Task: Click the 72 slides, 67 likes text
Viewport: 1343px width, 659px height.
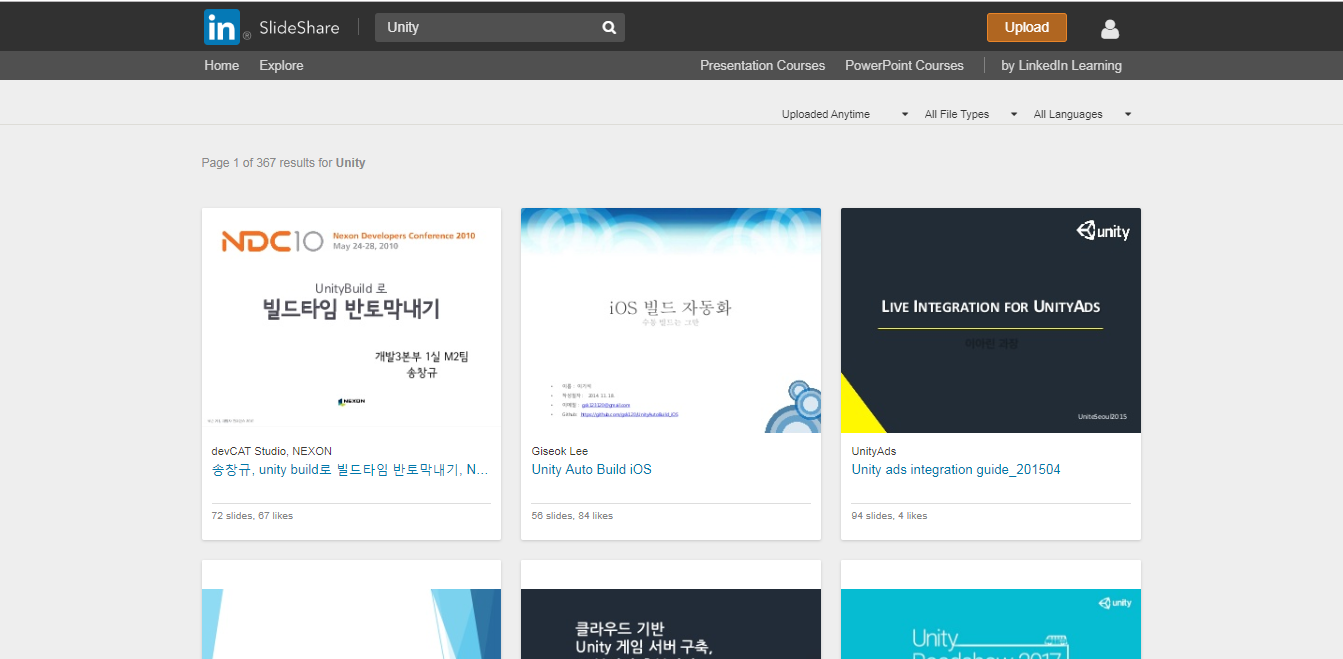Action: (x=252, y=516)
